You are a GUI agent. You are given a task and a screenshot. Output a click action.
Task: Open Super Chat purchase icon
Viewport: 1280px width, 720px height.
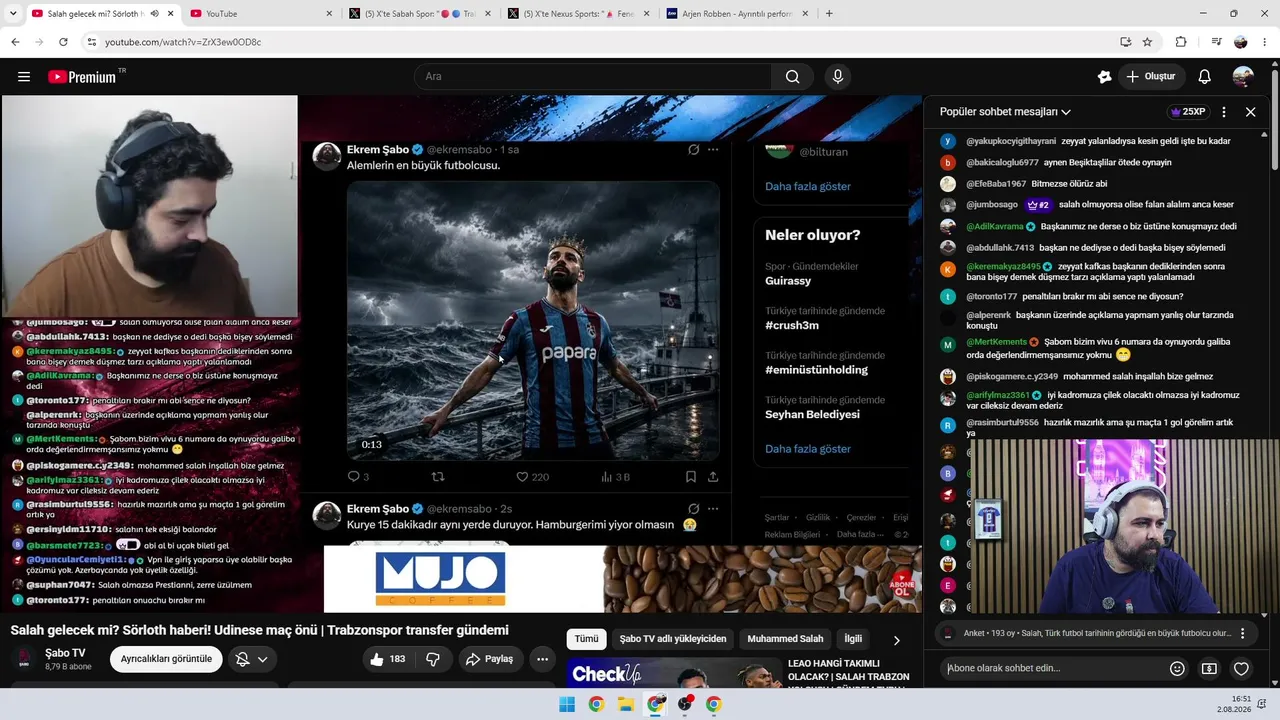pos(1209,668)
